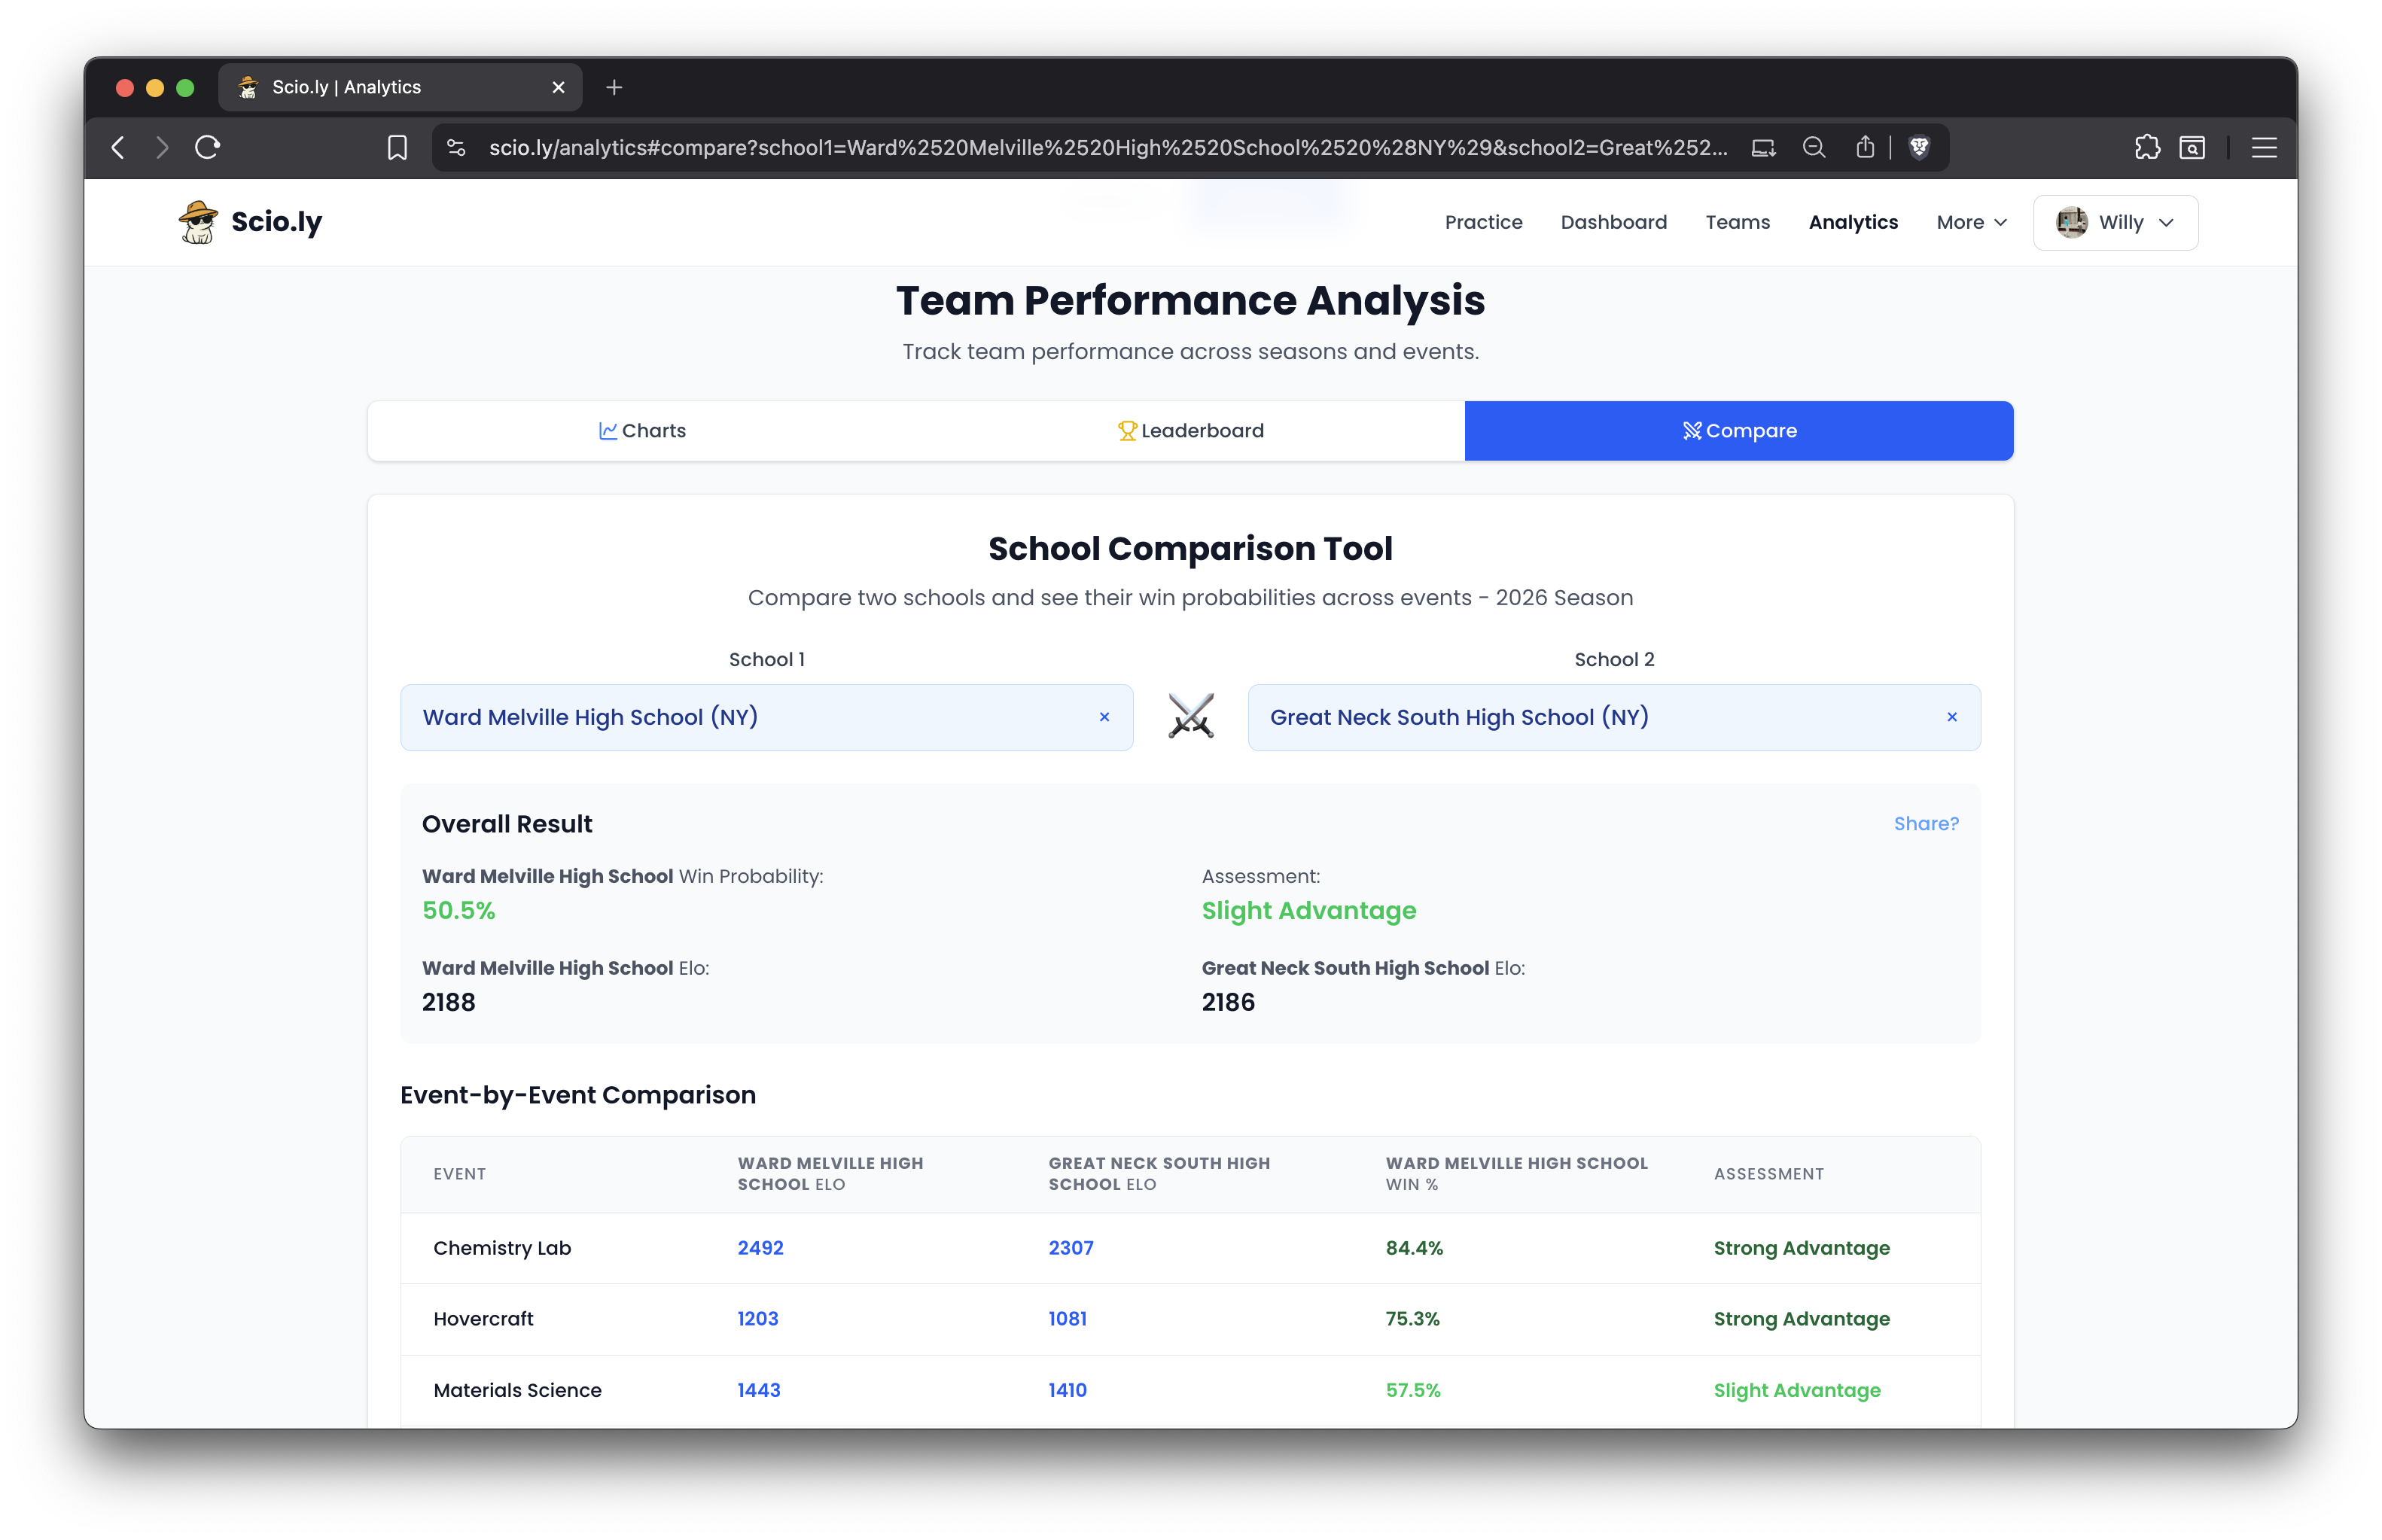The width and height of the screenshot is (2382, 1540).
Task: Open Chemistry Lab Ward Melville Elo 2492
Action: (760, 1248)
